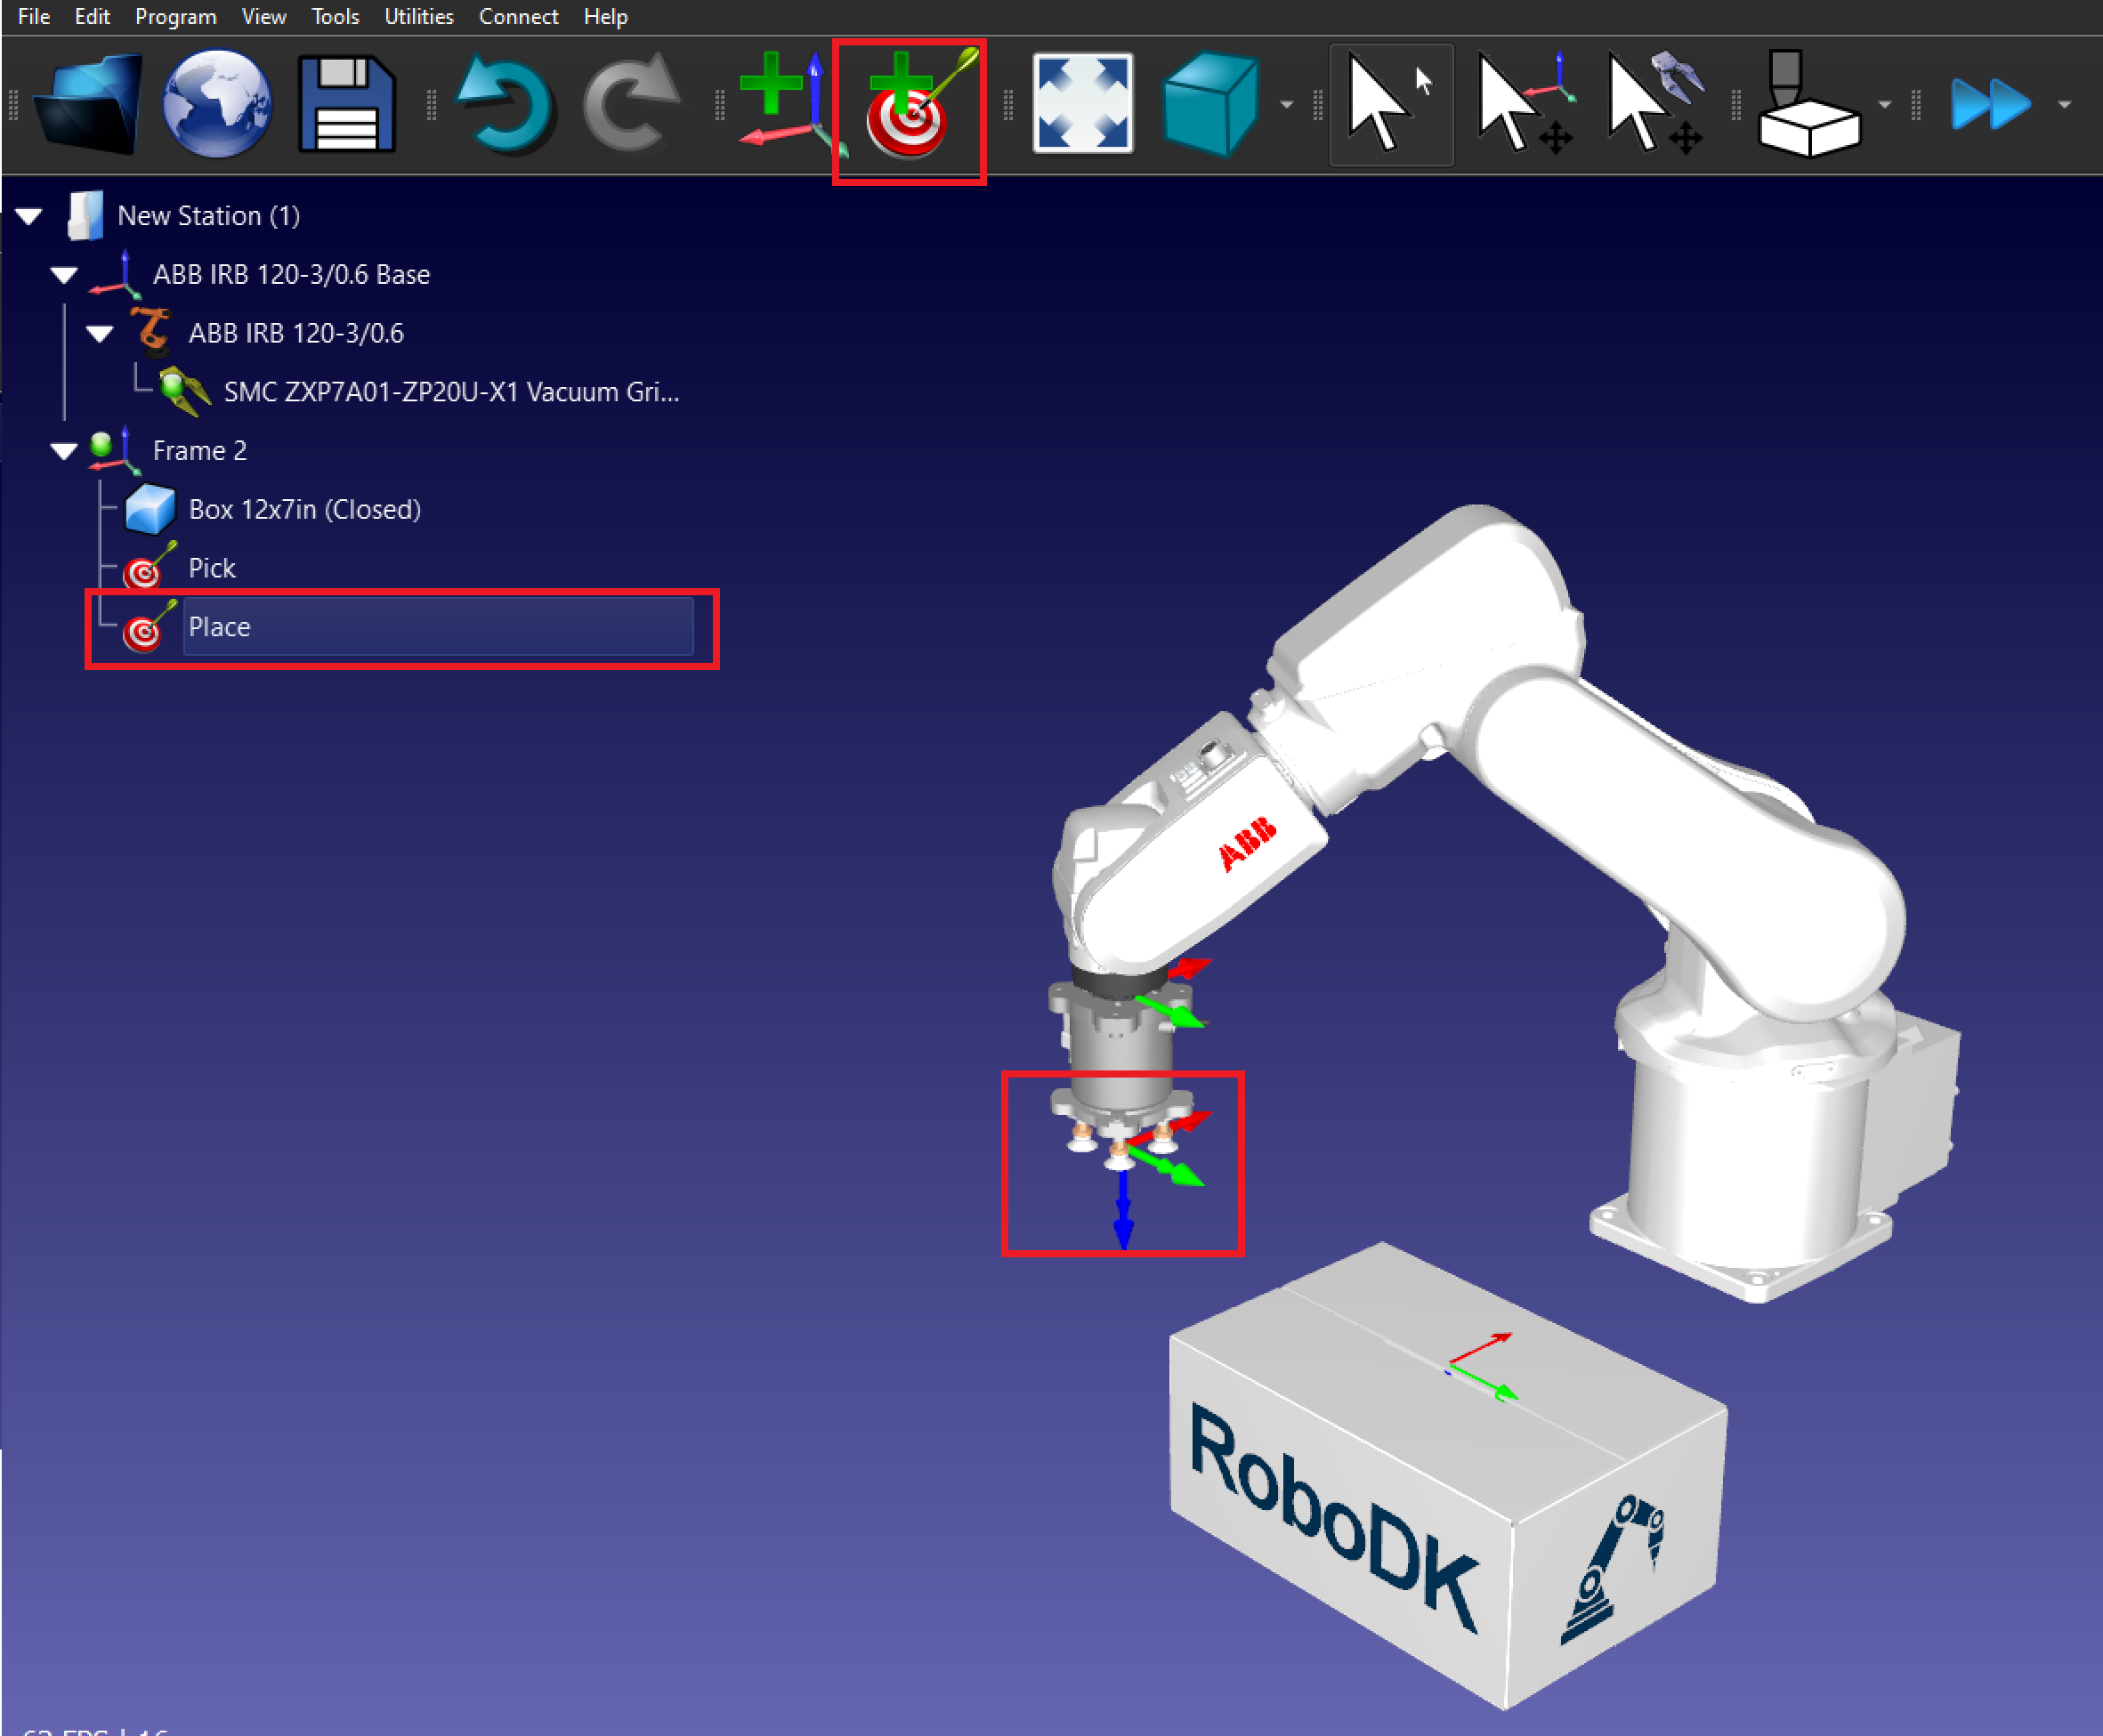Viewport: 2103px width, 1736px height.
Task: Open the Utilities menu
Action: coord(418,16)
